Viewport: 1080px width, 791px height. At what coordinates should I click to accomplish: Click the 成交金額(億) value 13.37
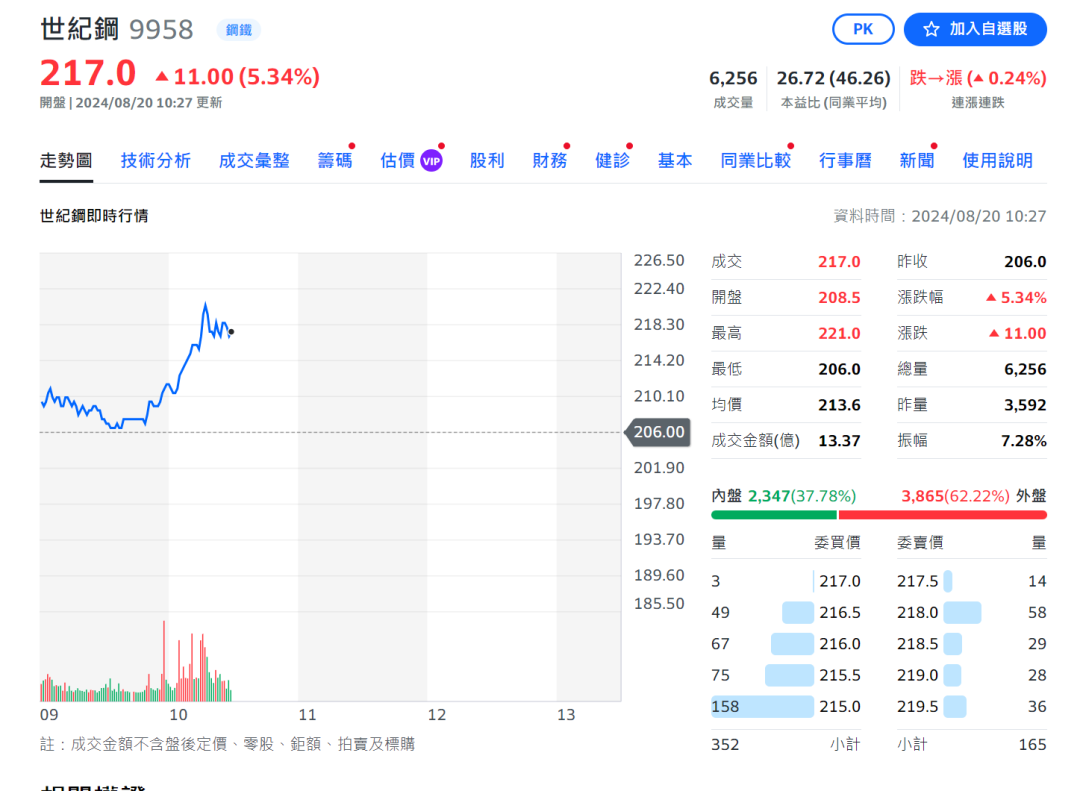(840, 441)
